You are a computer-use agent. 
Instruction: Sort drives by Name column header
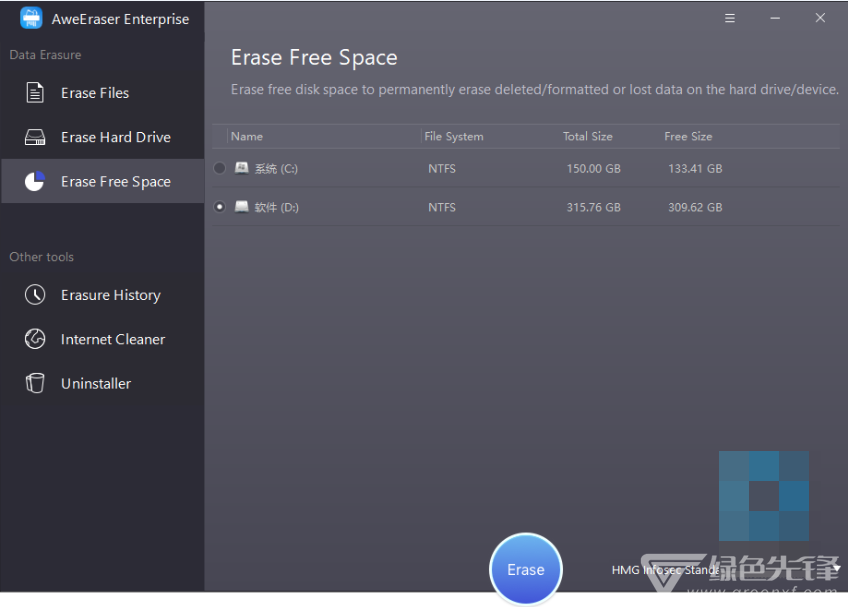coord(247,136)
